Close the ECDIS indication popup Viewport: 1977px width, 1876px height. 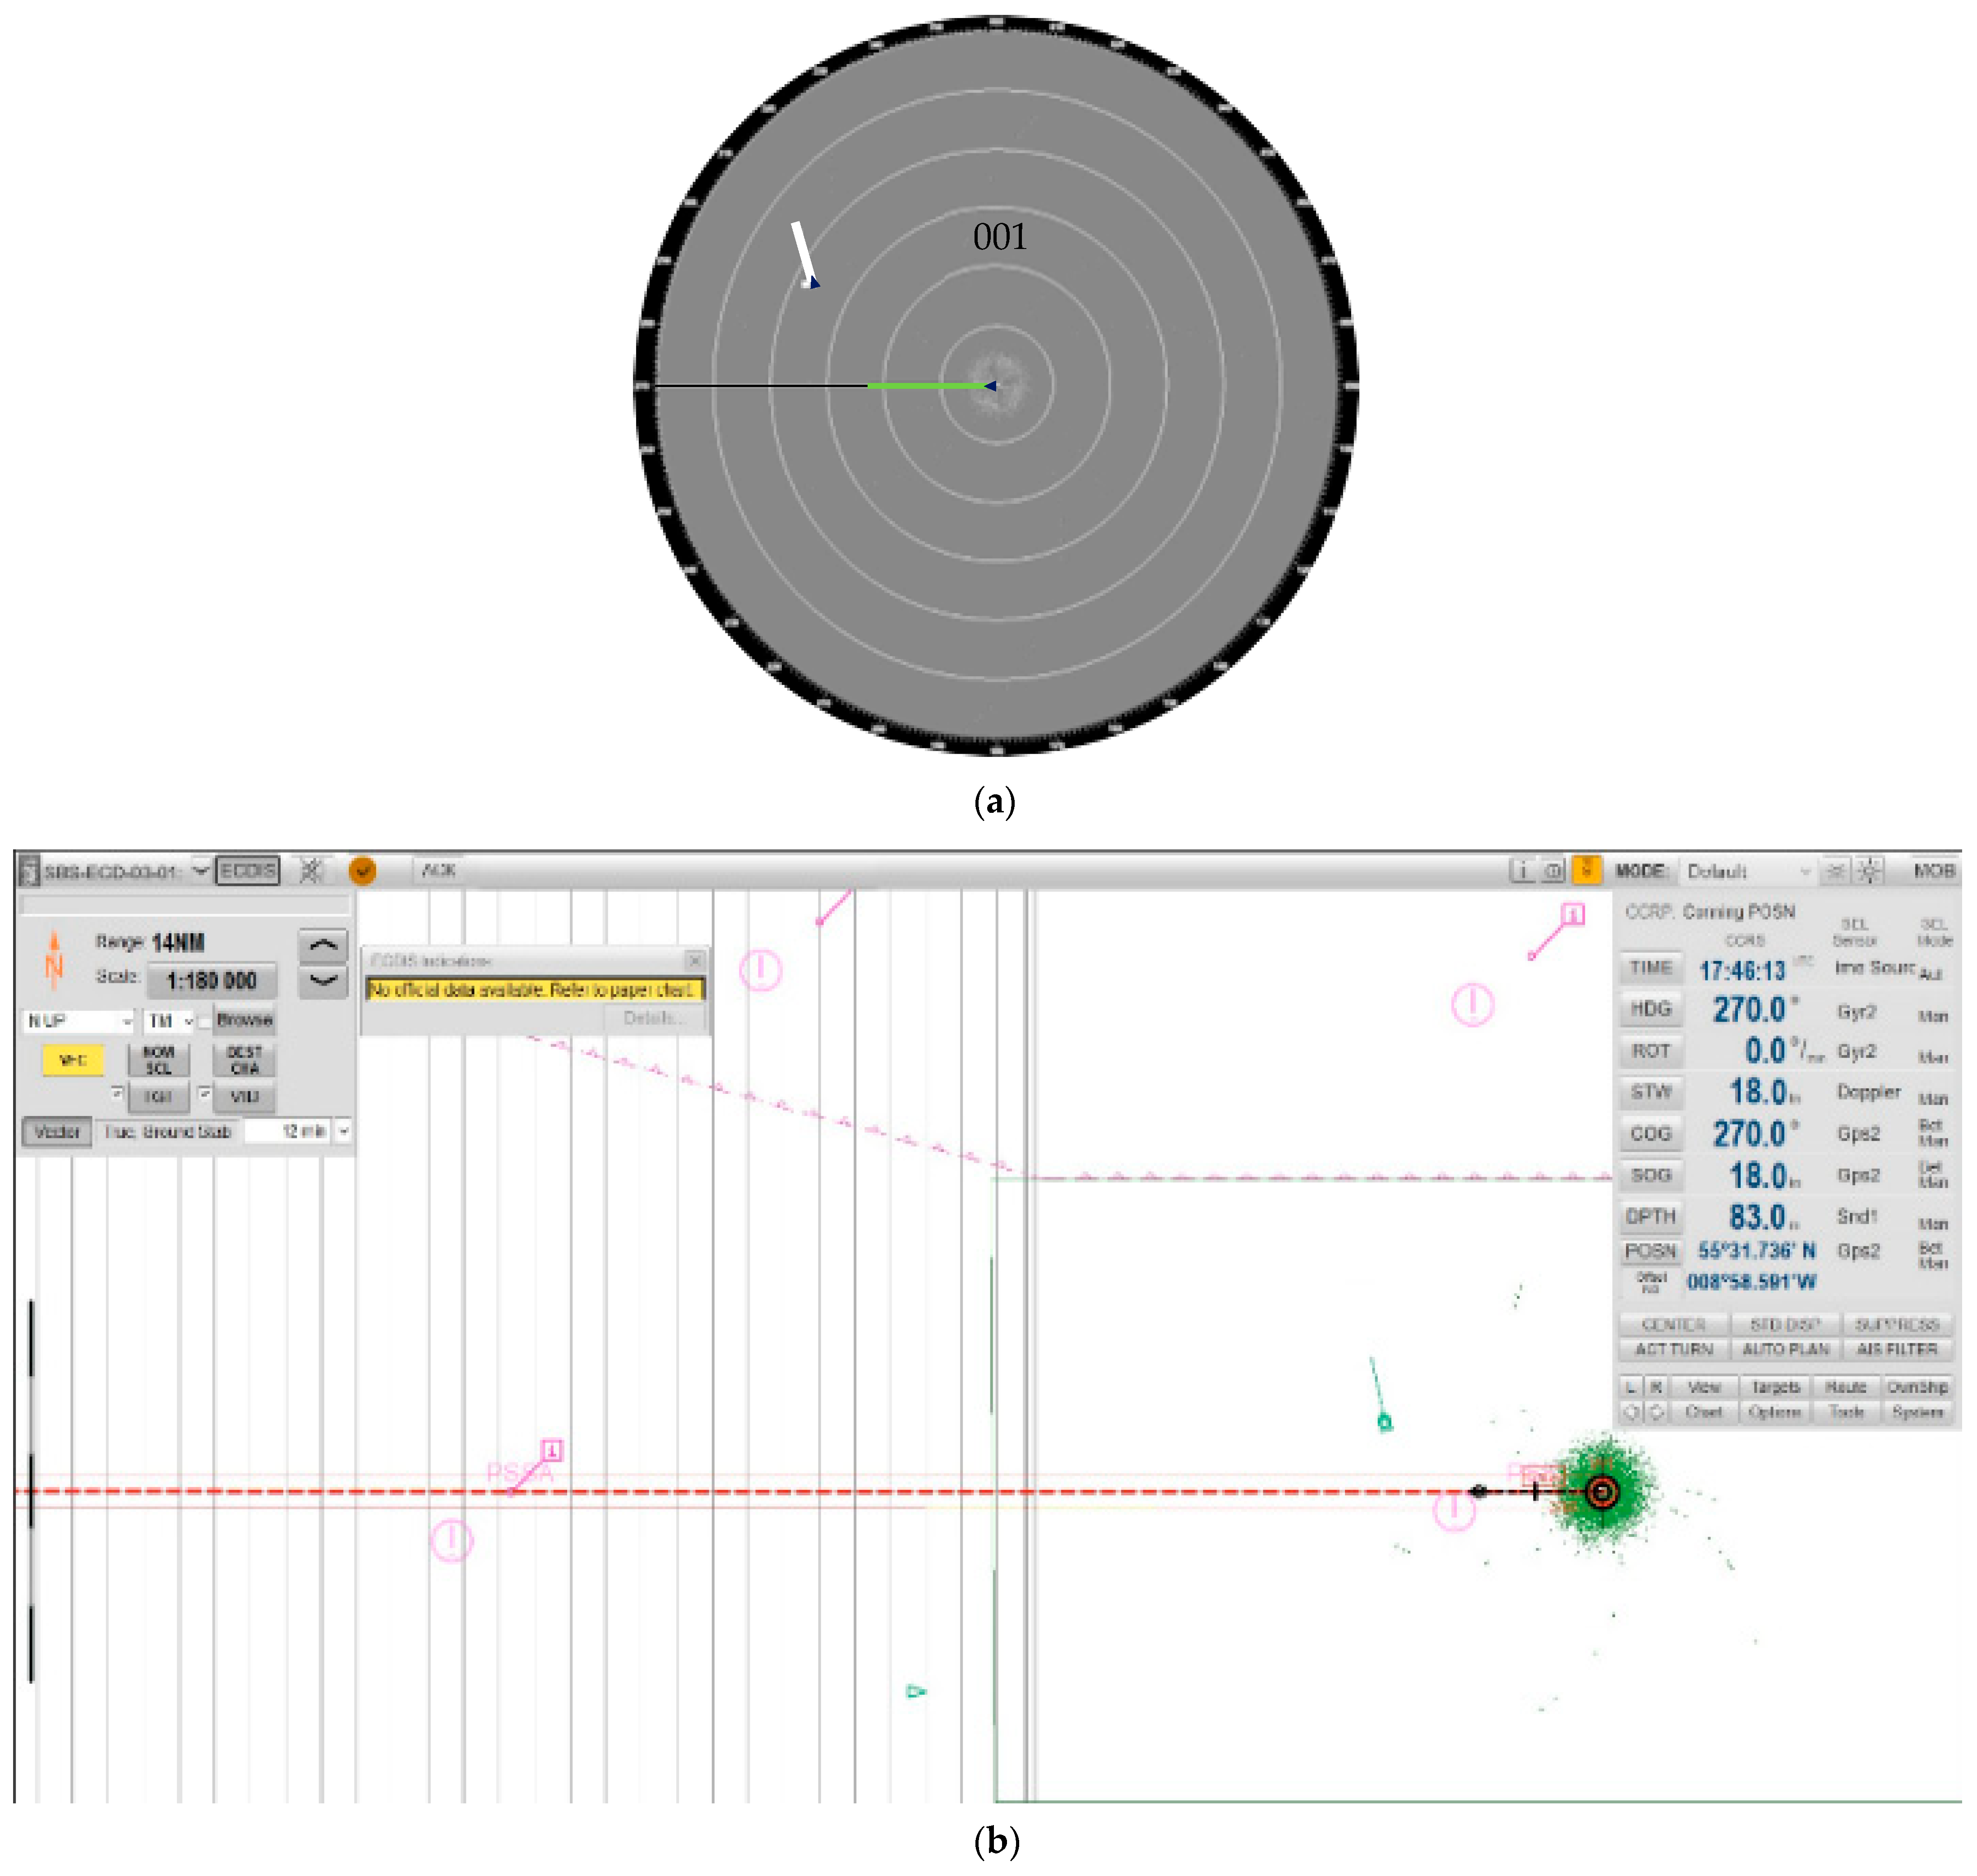tap(695, 961)
